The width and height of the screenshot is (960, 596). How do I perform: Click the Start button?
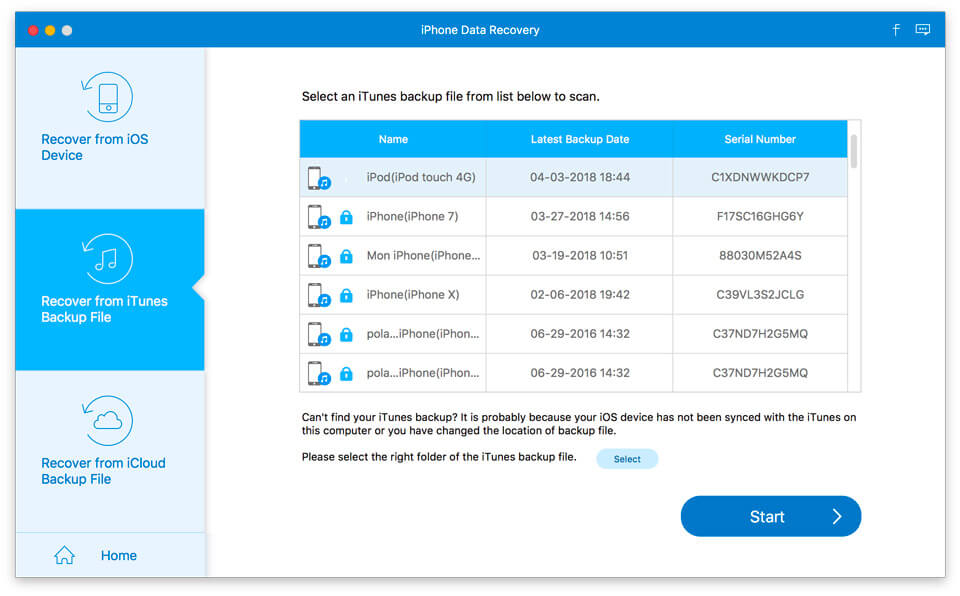(x=770, y=516)
